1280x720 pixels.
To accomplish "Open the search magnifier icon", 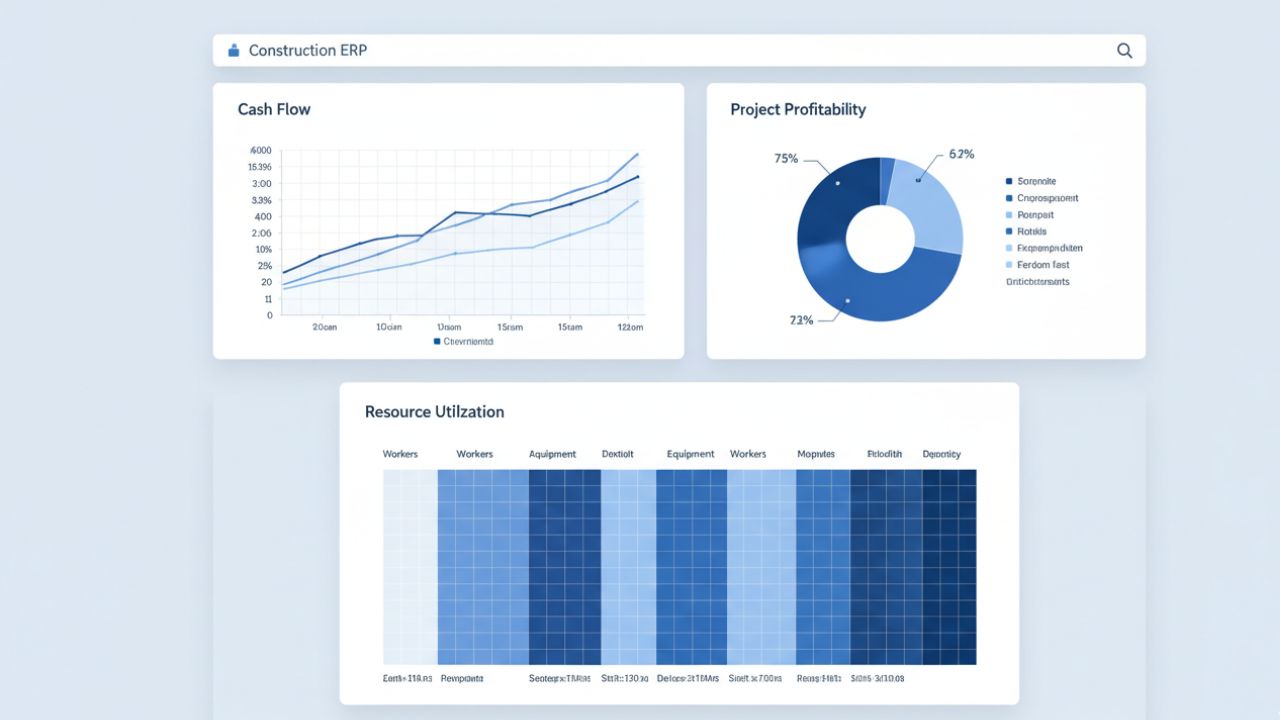I will click(1124, 49).
